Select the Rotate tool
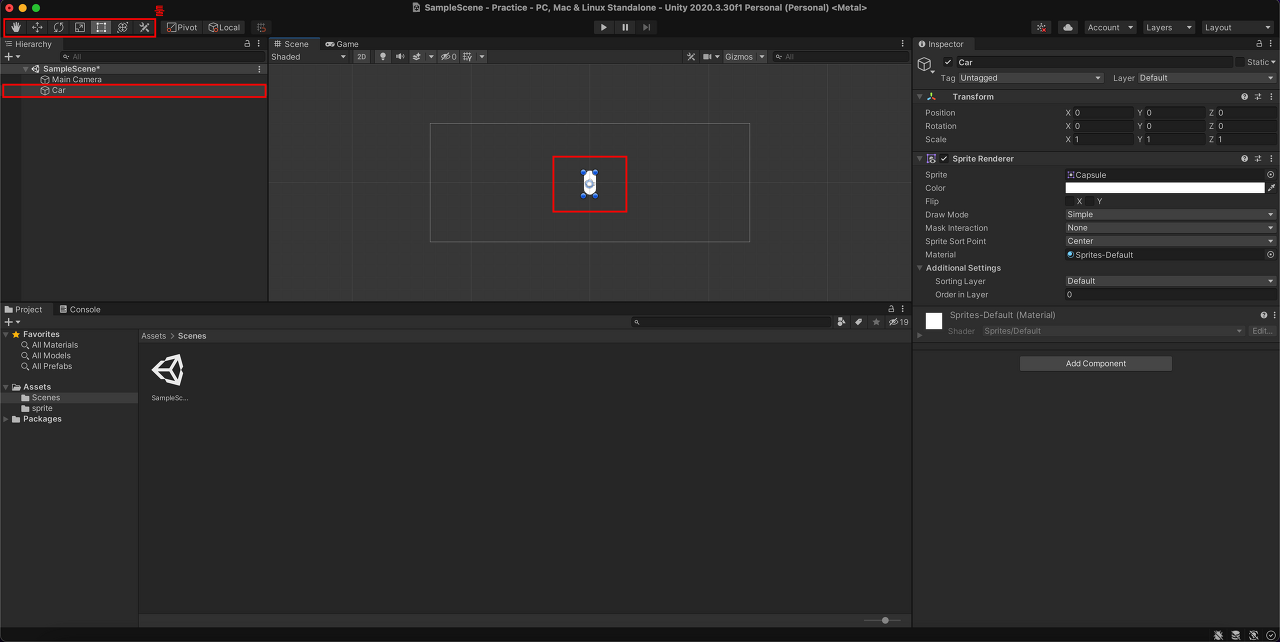 click(x=59, y=27)
